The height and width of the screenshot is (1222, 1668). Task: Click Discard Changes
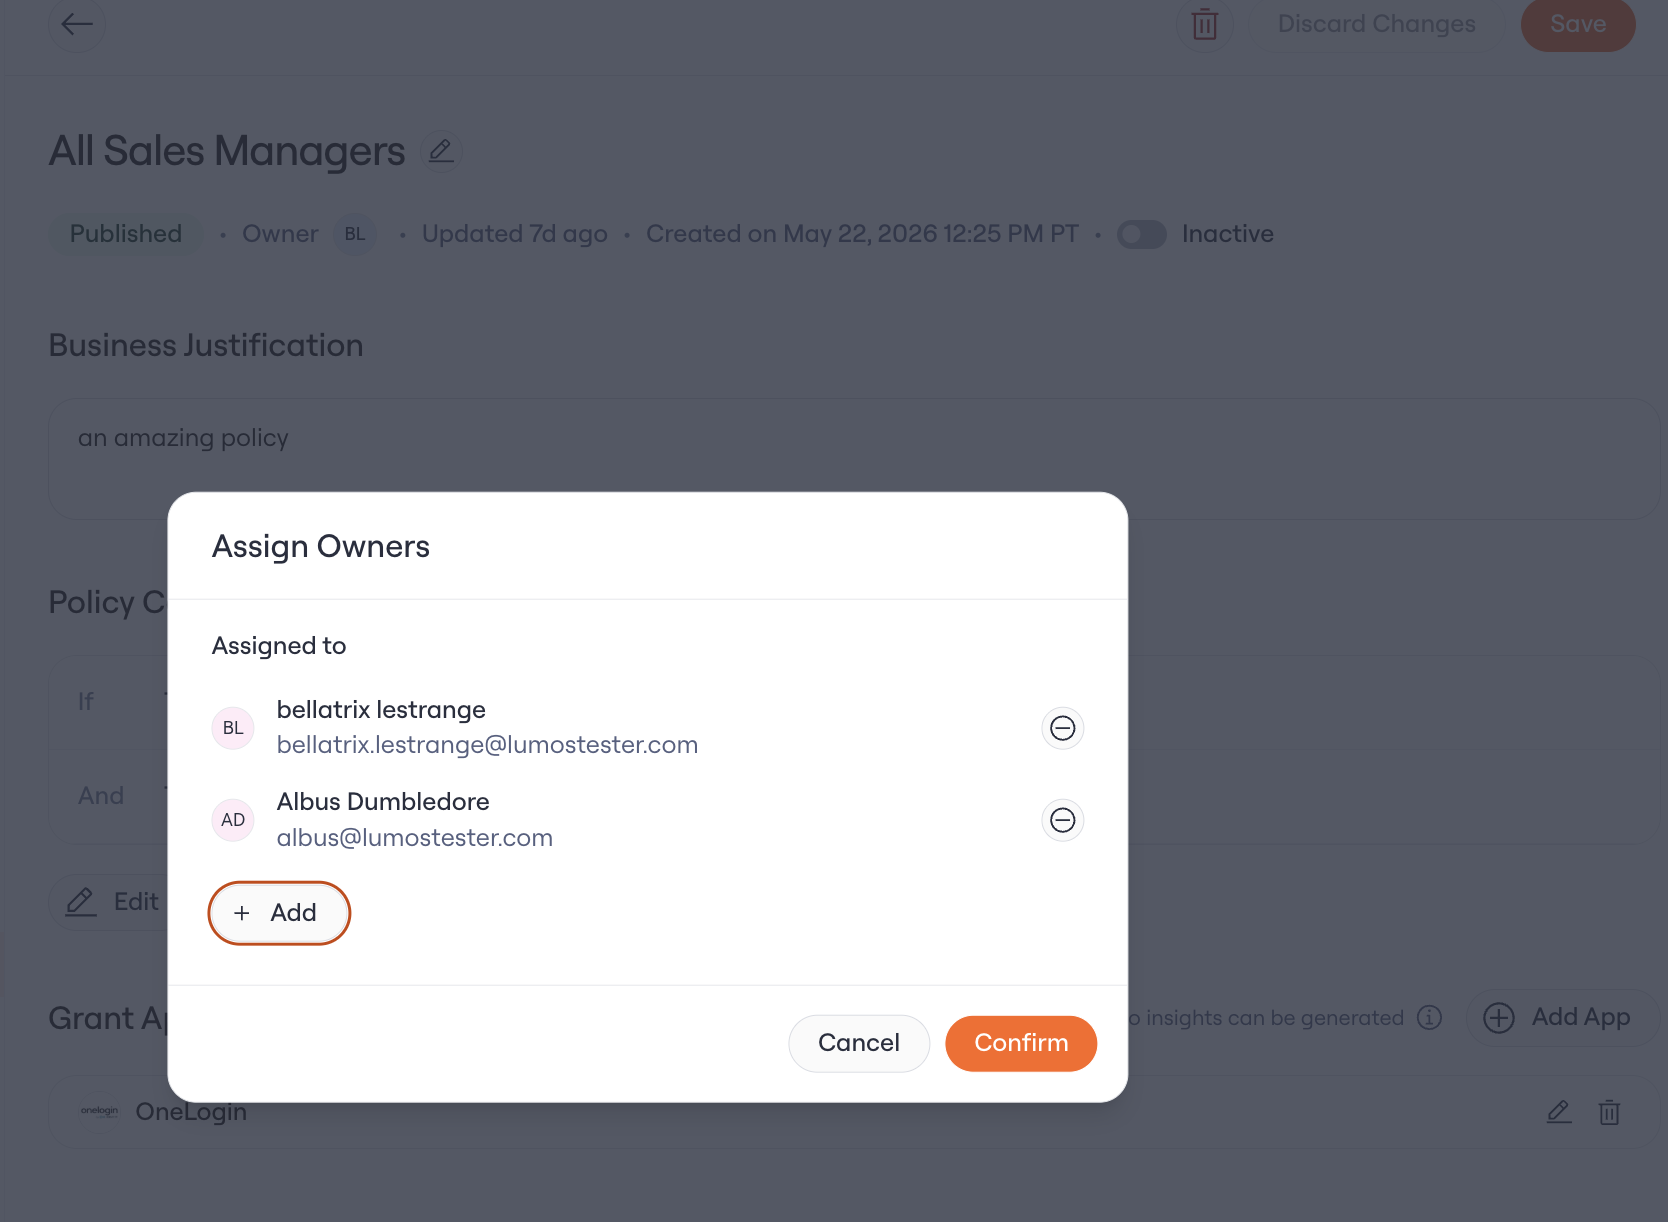(1377, 24)
